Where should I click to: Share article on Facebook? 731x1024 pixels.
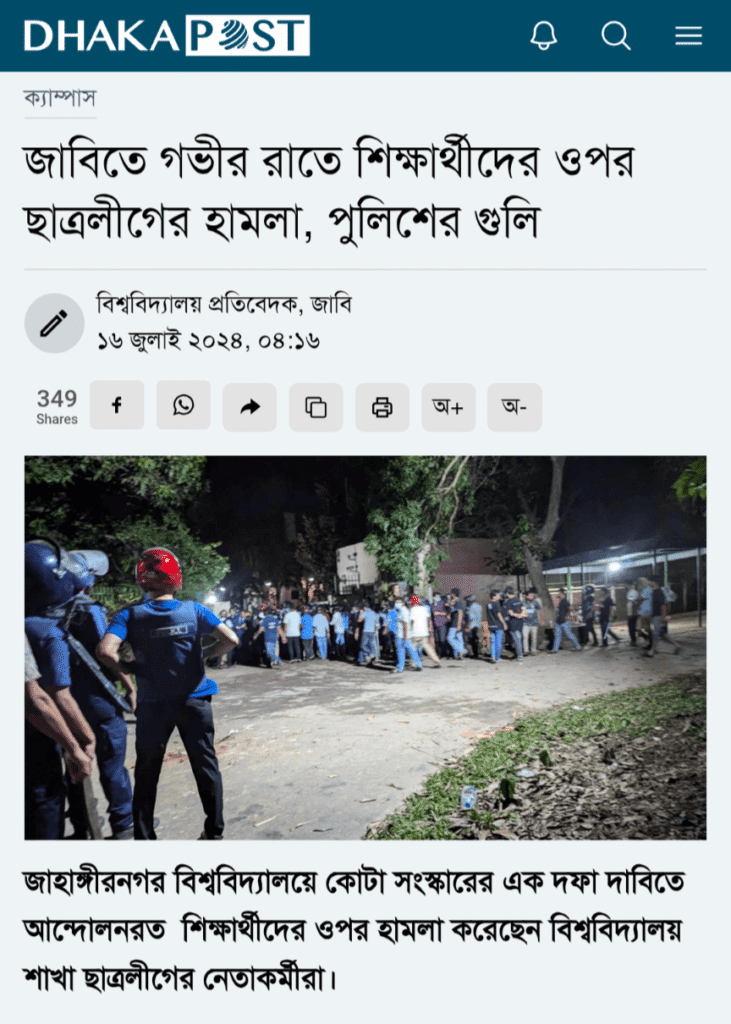tap(117, 406)
